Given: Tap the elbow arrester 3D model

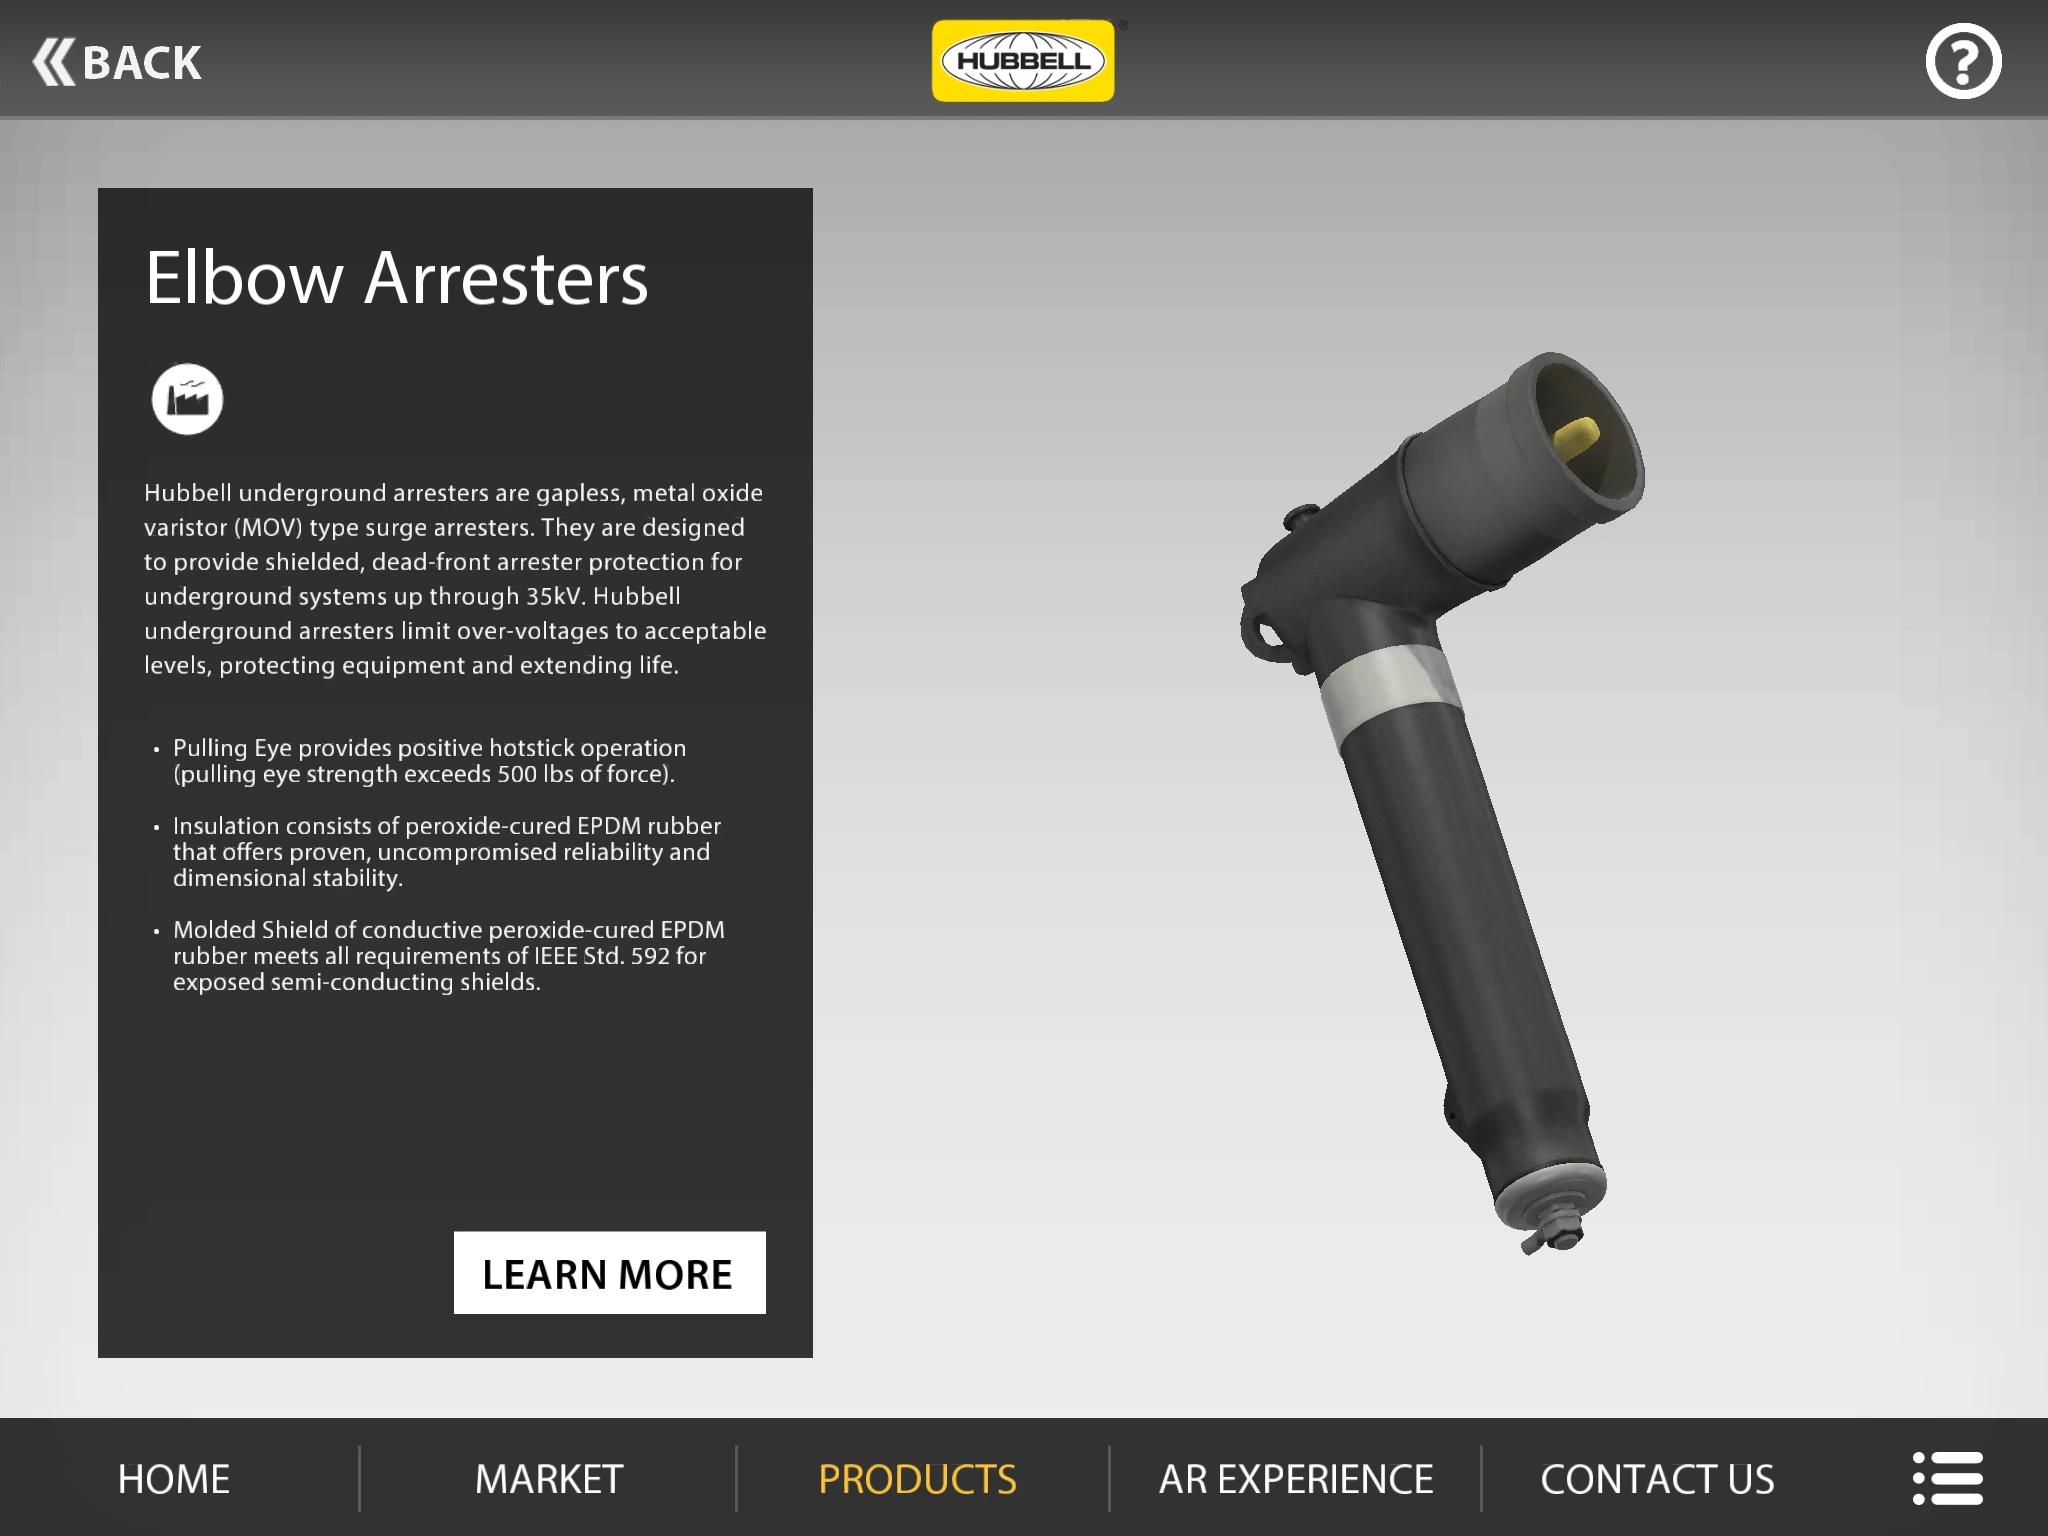Looking at the screenshot, I should (x=1442, y=802).
